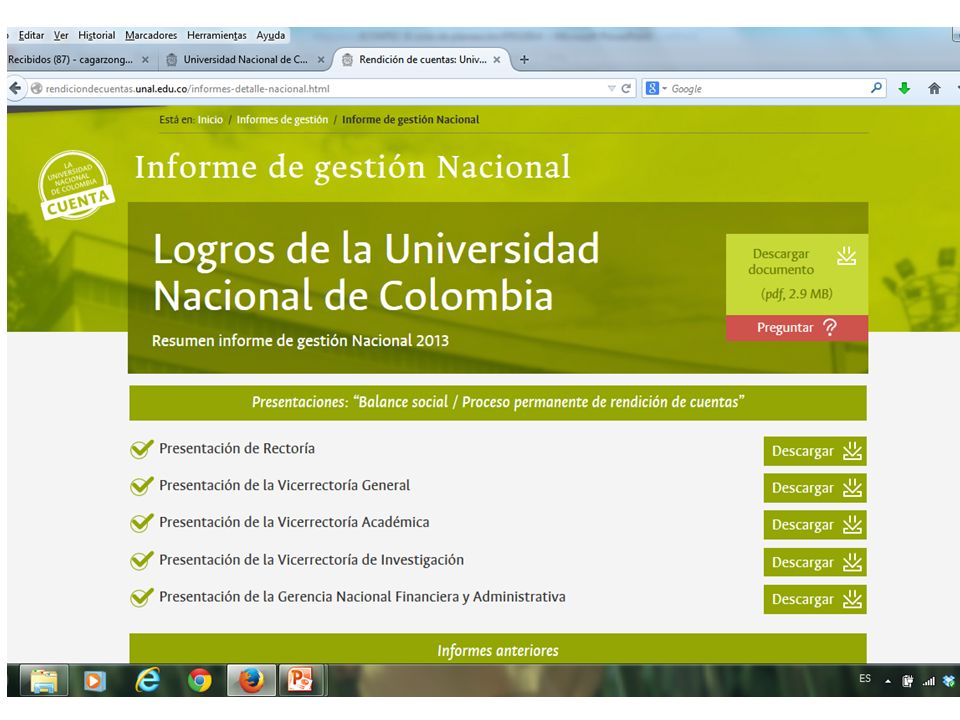The image size is (960, 720).
Task: Download Presentación de la Vicerrectoría Académica
Action: click(815, 525)
